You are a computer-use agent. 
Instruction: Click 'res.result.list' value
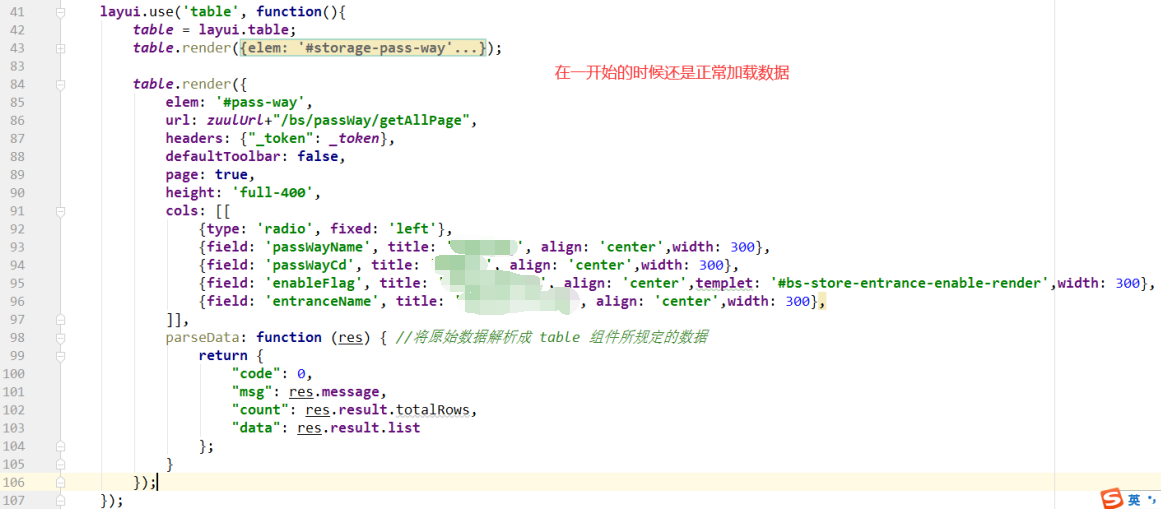(359, 428)
